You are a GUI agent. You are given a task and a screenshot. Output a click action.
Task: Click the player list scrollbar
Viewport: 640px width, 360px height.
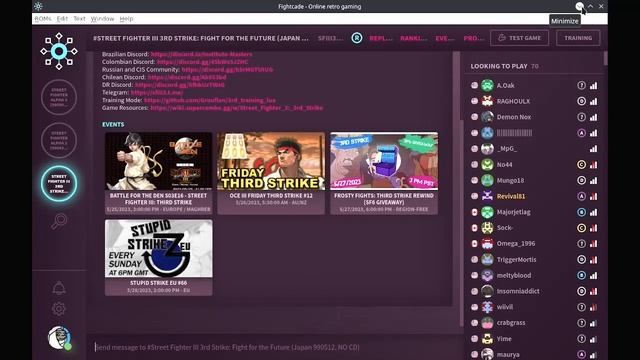click(x=605, y=59)
